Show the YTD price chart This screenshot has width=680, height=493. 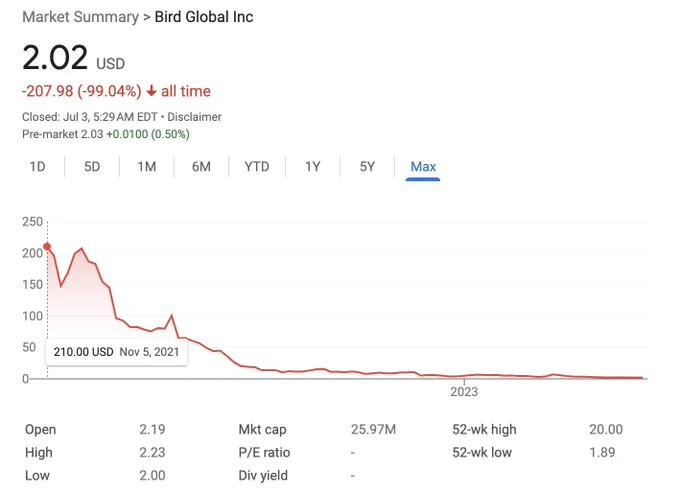257,167
